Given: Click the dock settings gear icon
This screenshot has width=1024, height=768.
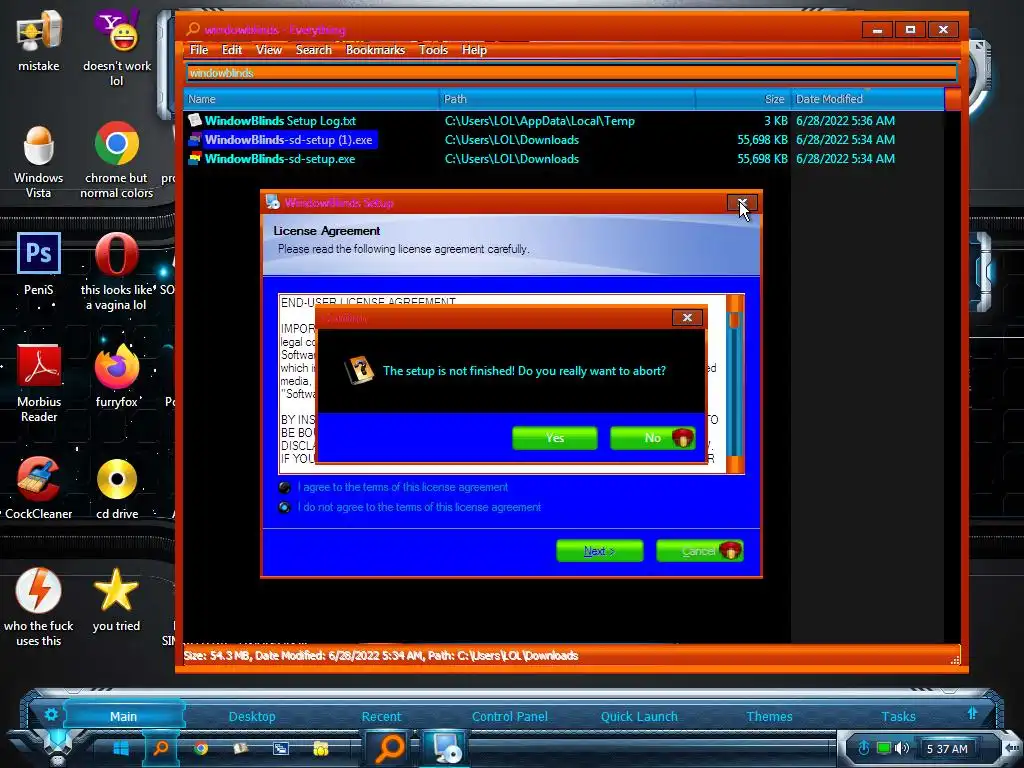Looking at the screenshot, I should click(x=51, y=714).
